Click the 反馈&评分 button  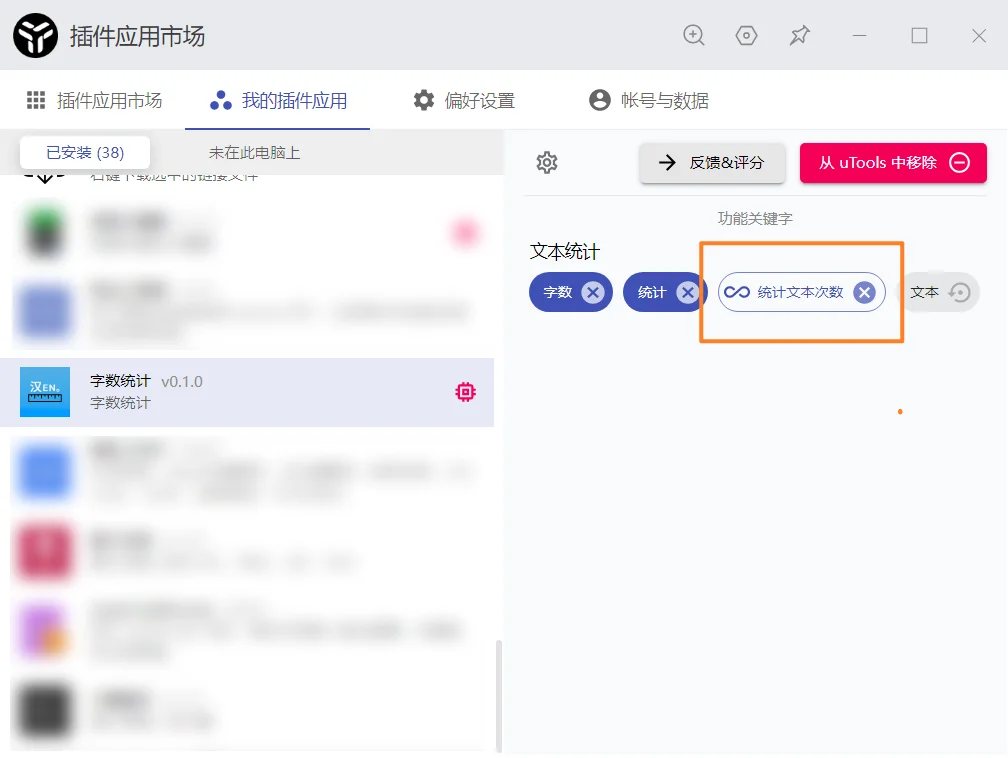tap(712, 163)
